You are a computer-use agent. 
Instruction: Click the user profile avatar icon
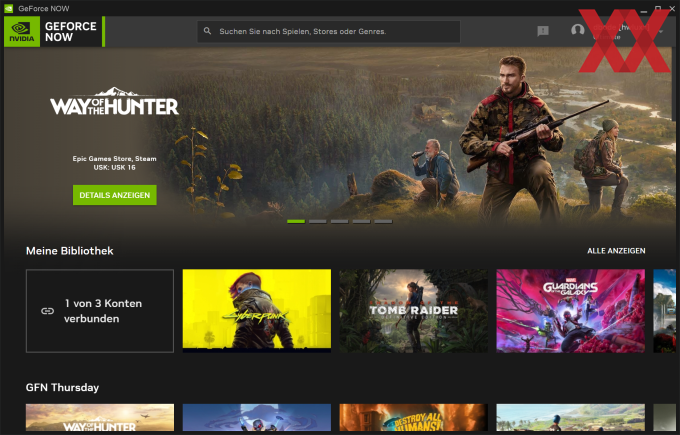578,30
